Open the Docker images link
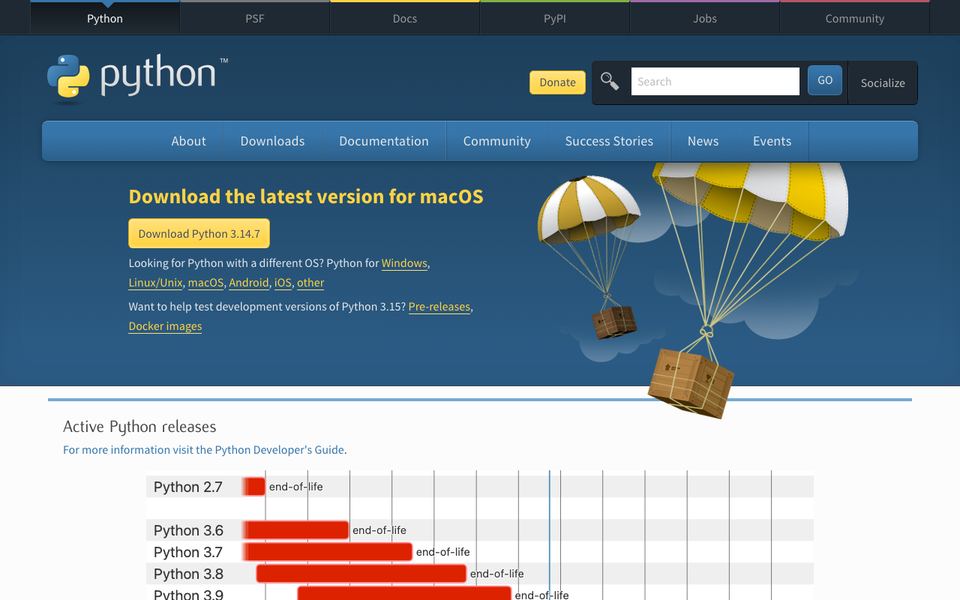 coord(165,326)
